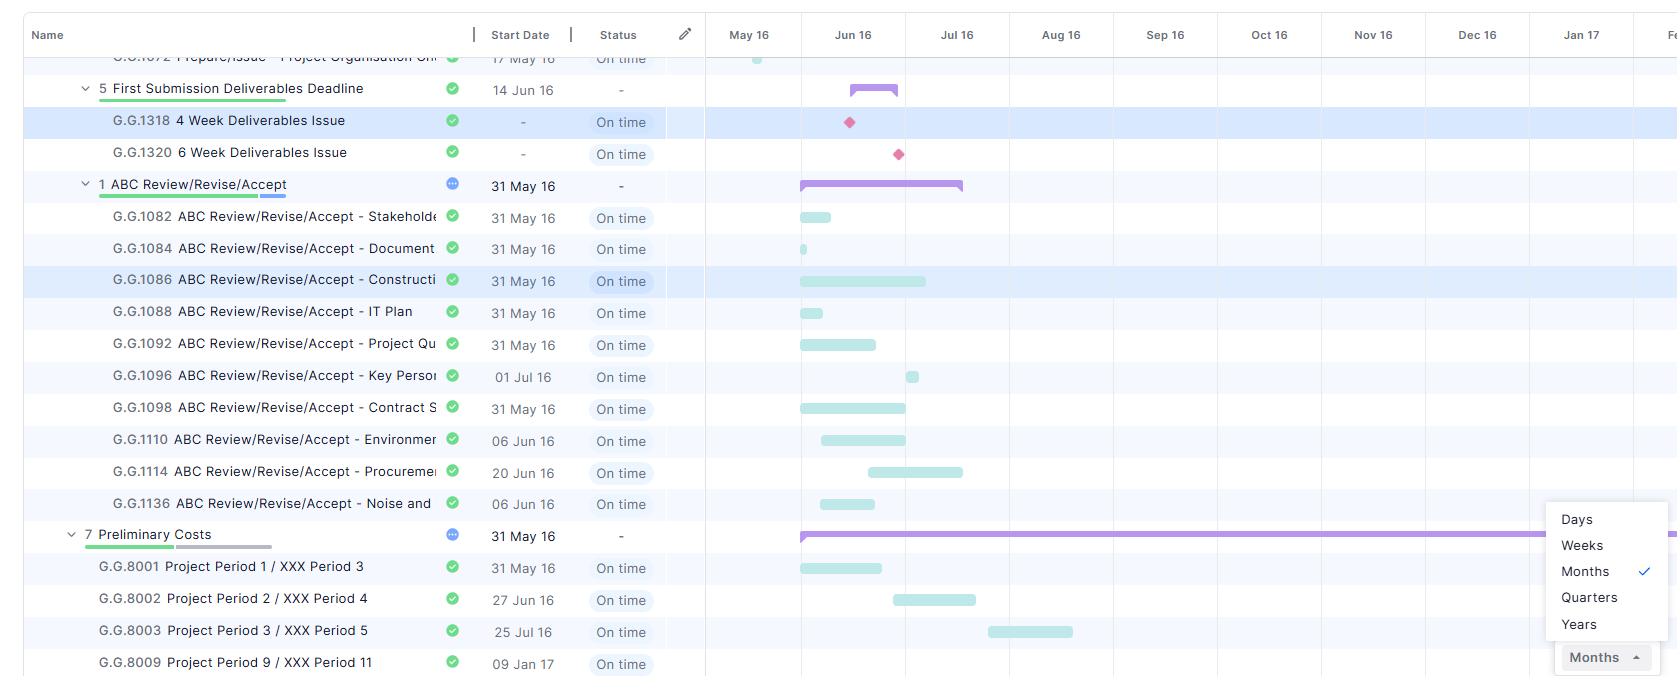Screen dimensions: 1677x676
Task: Click start date 01 Jul 16 of G.G.1096
Action: (x=523, y=378)
